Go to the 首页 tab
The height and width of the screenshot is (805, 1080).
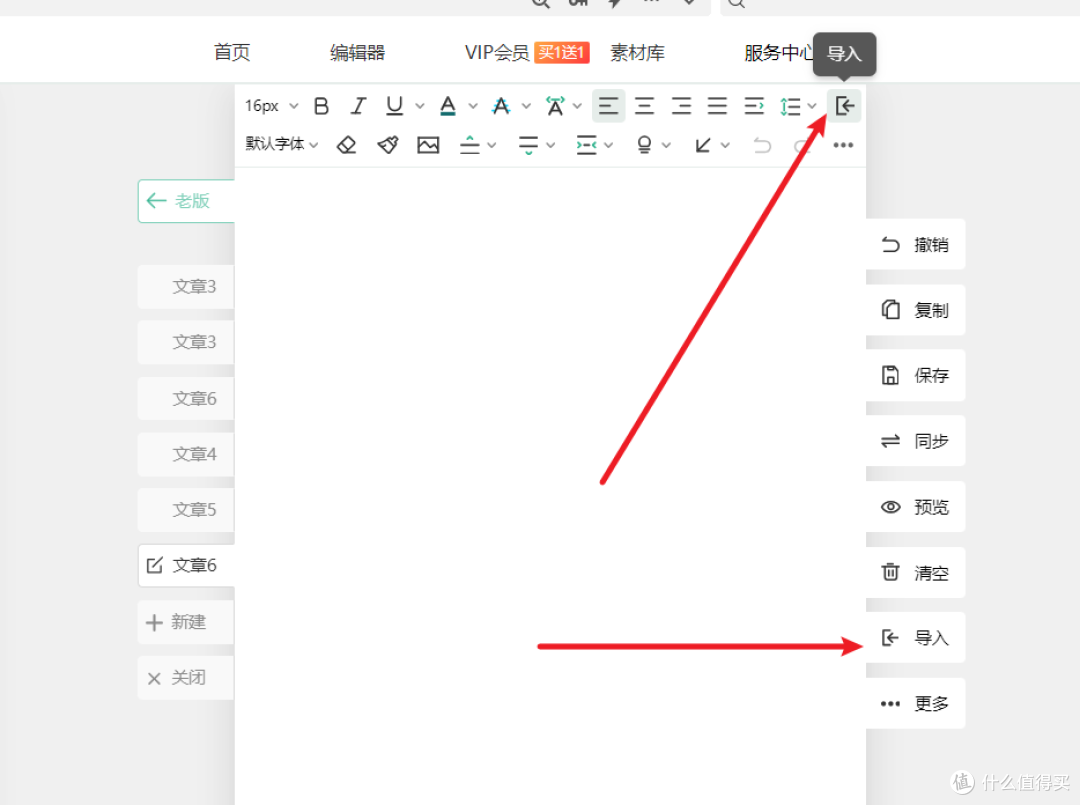[x=232, y=52]
